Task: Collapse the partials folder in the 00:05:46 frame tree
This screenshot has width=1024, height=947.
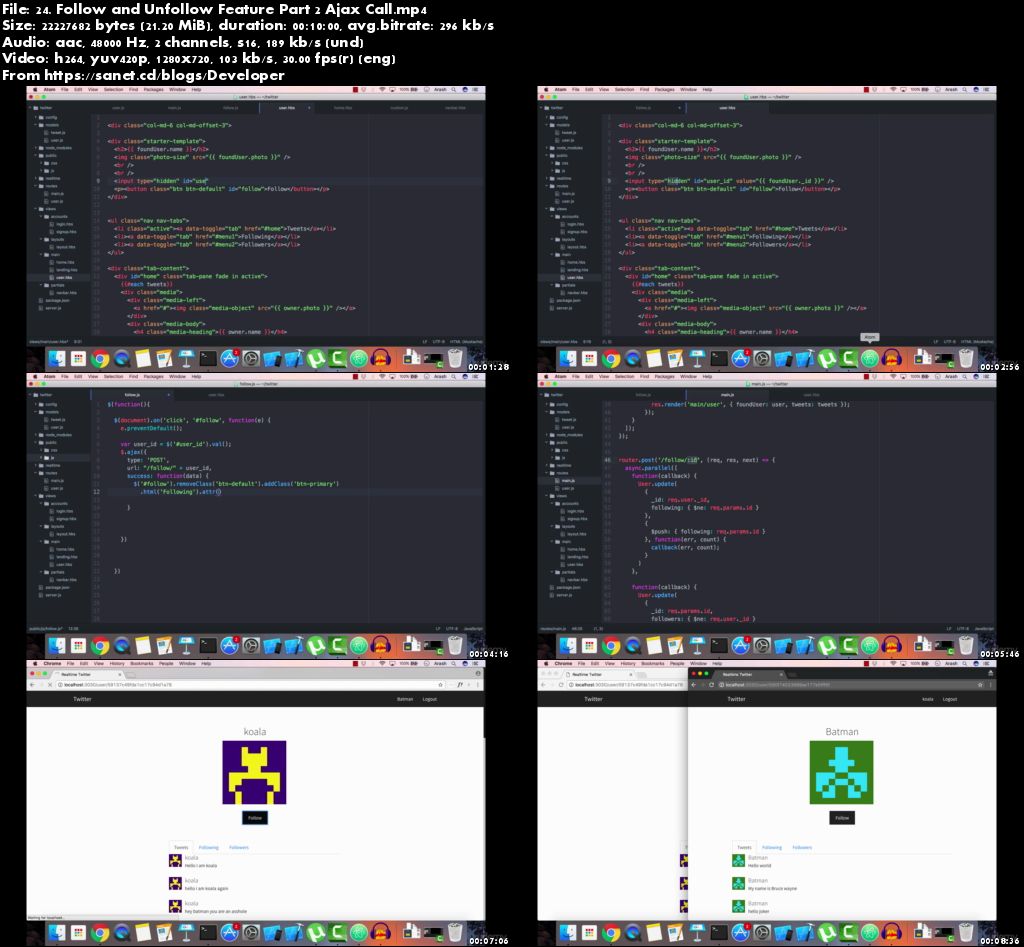Action: [x=565, y=572]
